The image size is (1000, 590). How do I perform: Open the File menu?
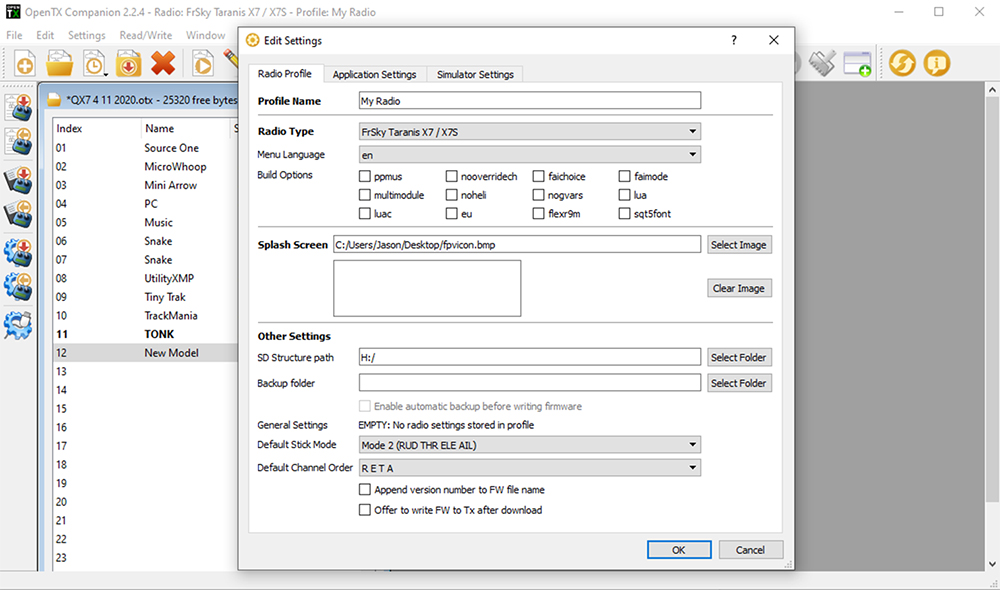[14, 35]
